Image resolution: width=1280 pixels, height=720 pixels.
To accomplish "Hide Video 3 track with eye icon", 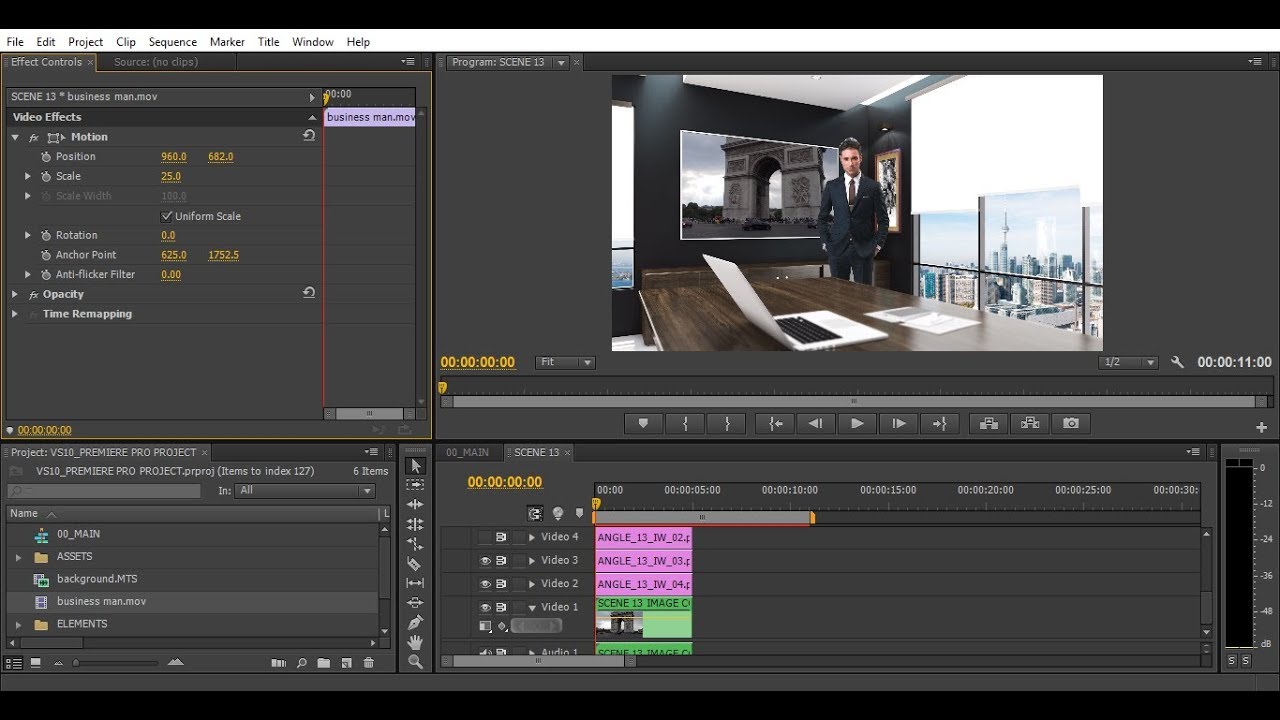I will [x=485, y=561].
